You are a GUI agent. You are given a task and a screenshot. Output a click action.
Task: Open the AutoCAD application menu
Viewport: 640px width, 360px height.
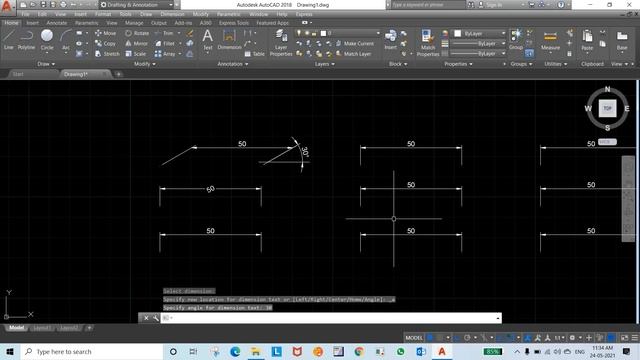click(7, 7)
